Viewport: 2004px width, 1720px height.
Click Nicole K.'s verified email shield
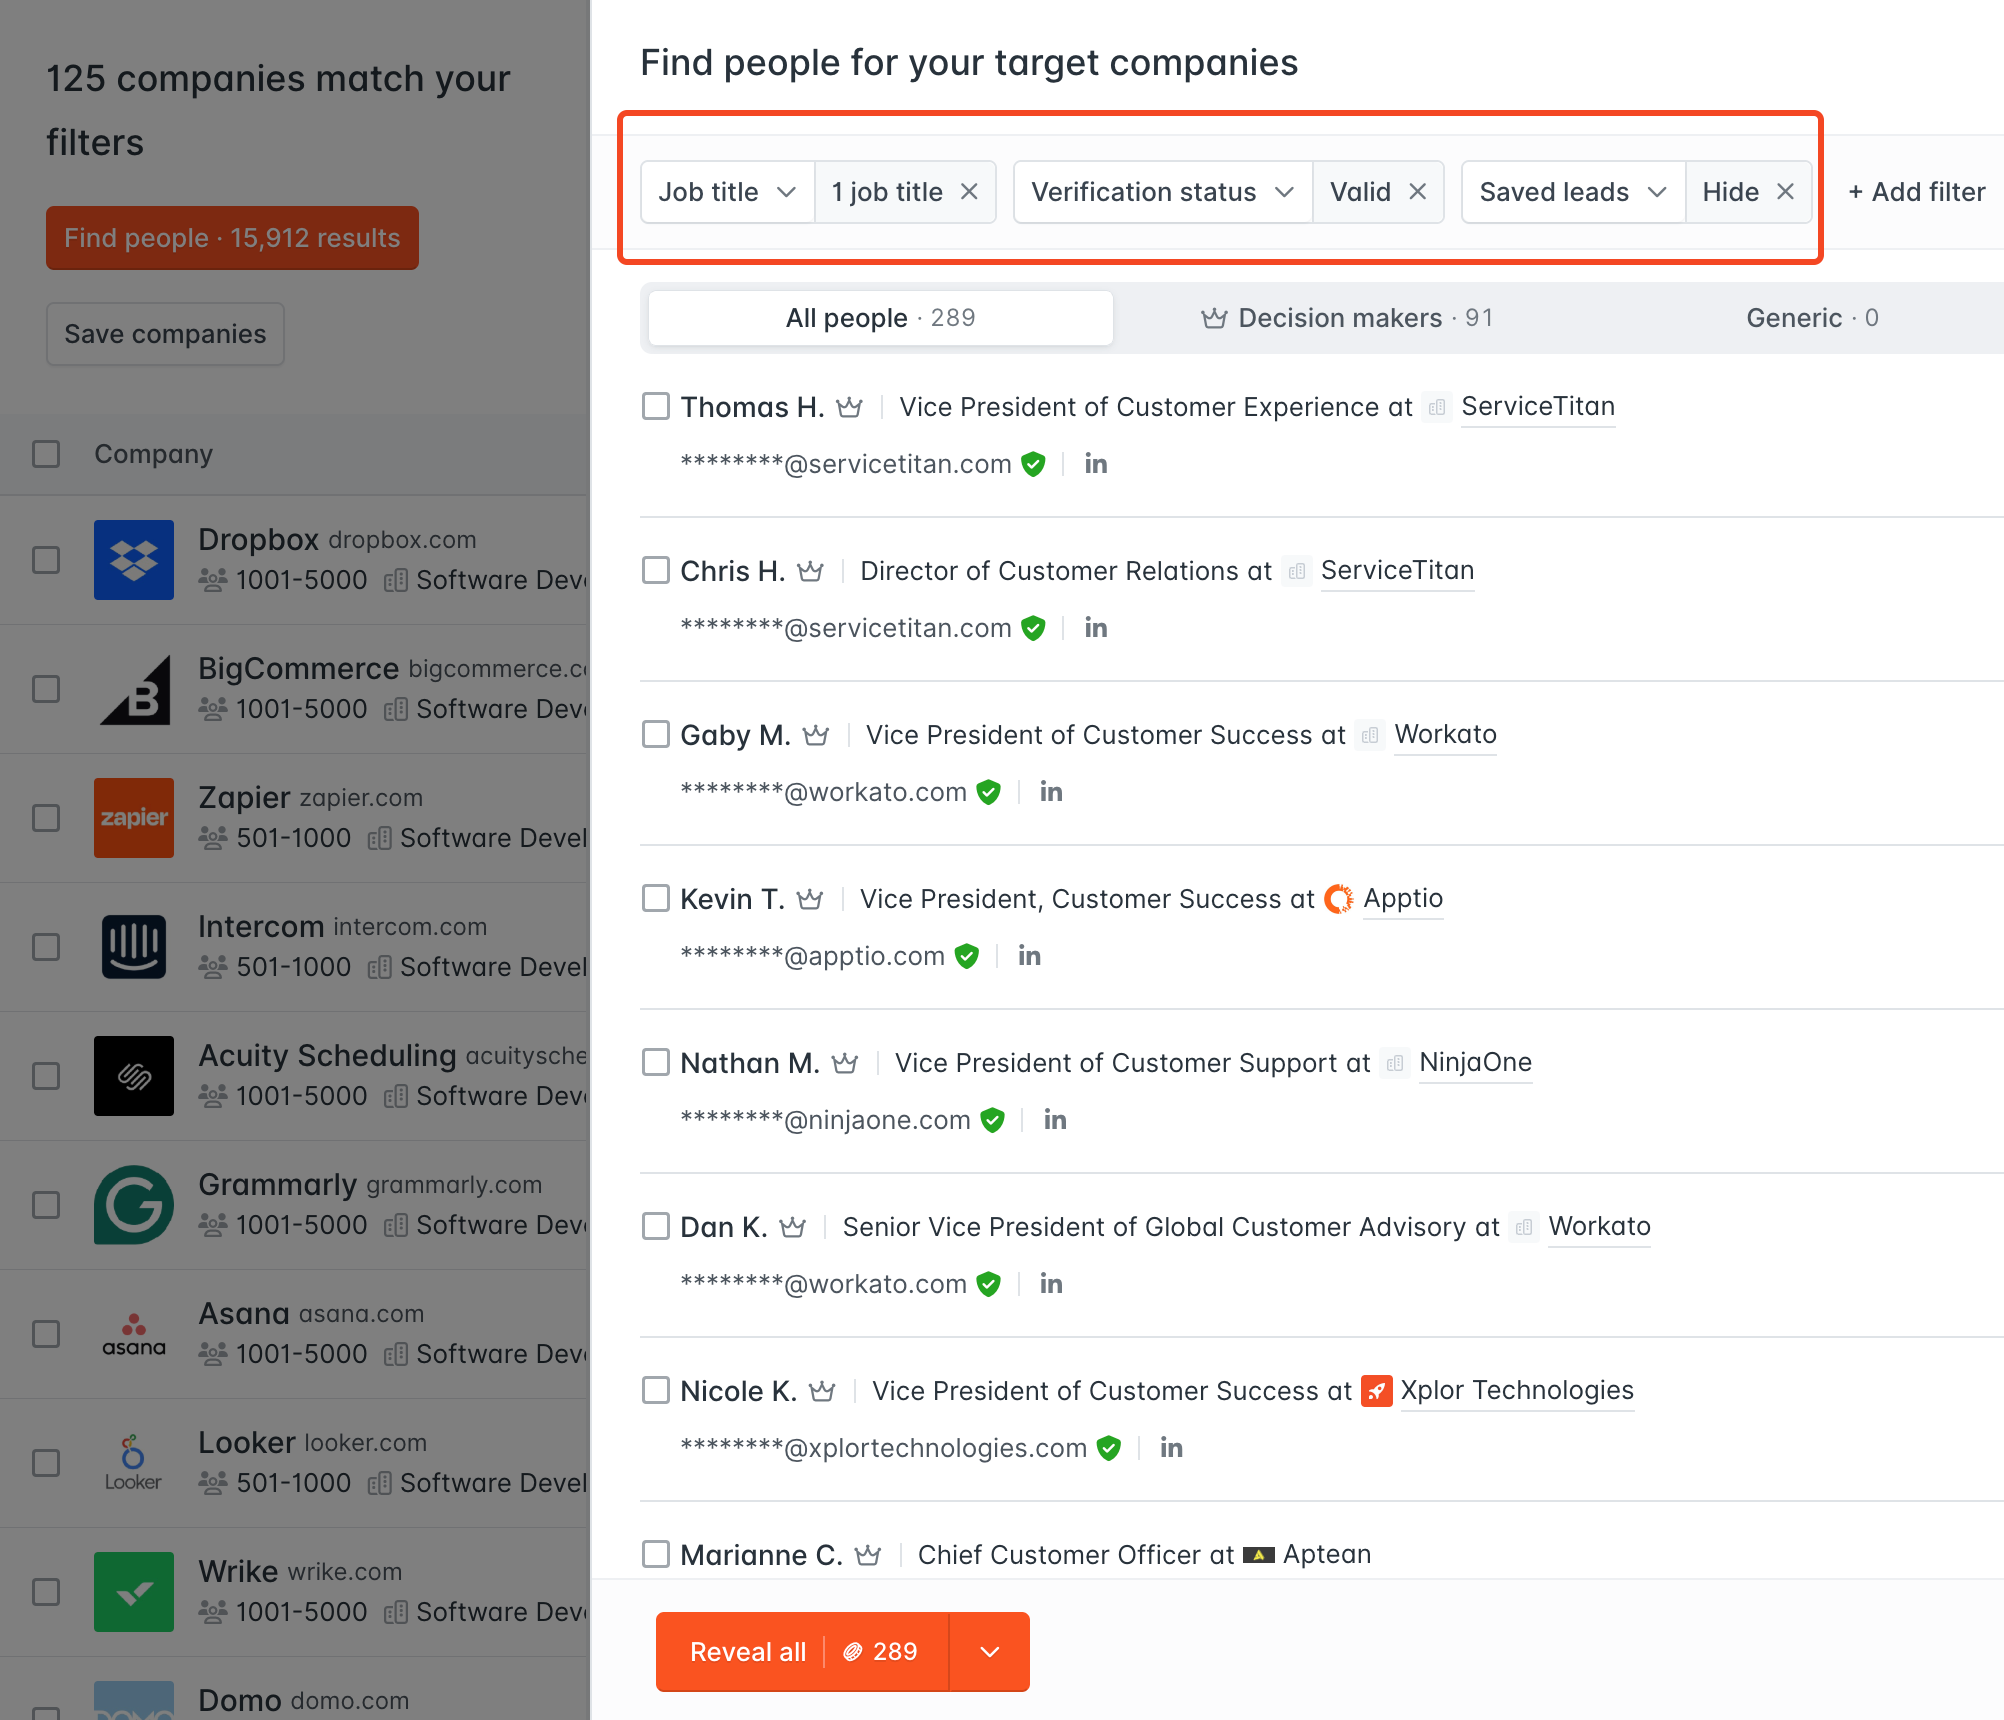click(x=1109, y=1448)
